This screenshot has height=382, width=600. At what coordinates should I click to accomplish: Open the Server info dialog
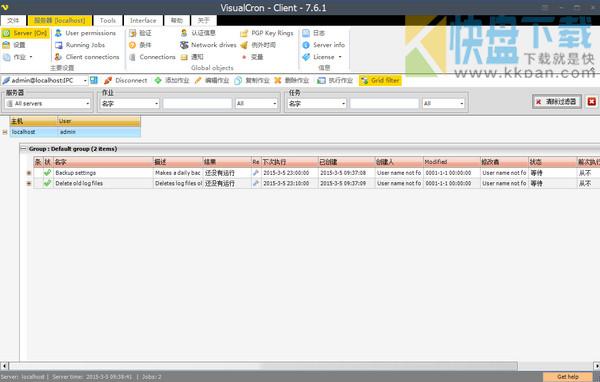[323, 45]
